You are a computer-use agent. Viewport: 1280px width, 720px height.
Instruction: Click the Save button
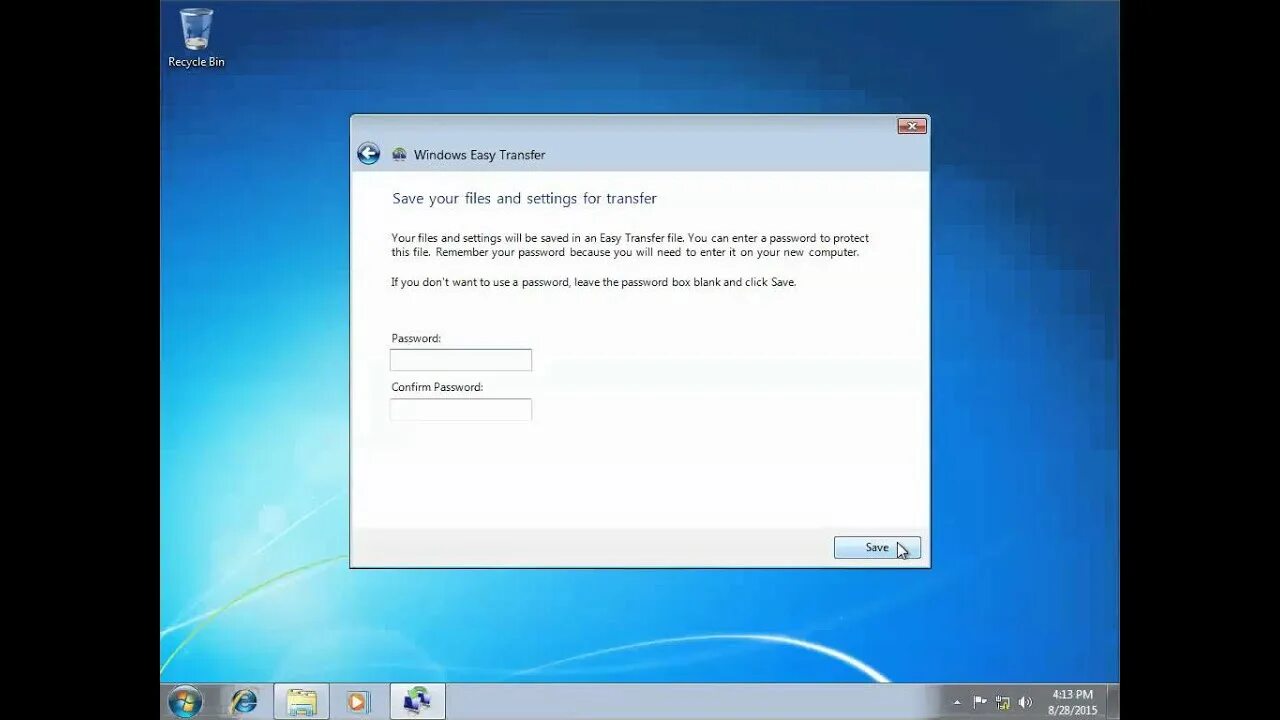coord(877,547)
